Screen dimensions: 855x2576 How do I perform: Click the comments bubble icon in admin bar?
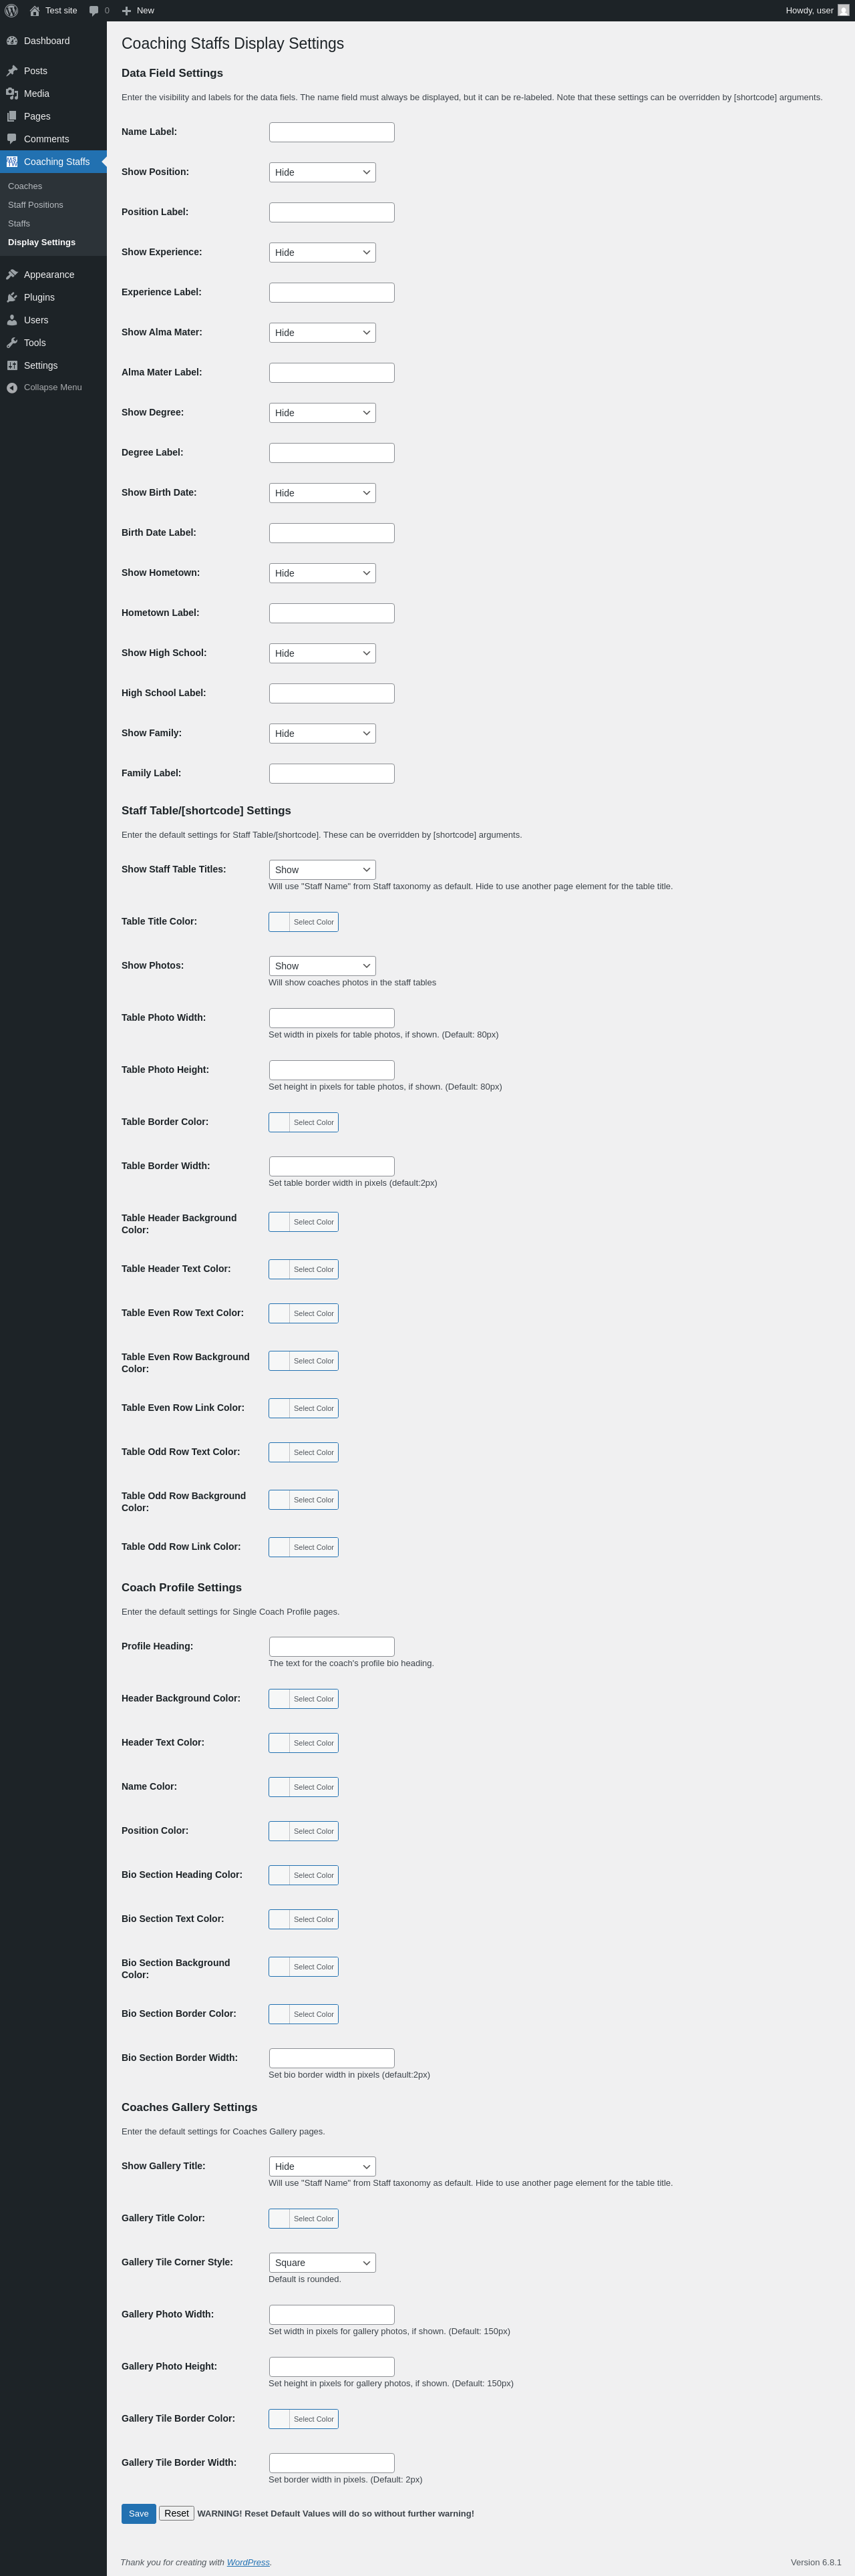pyautogui.click(x=94, y=10)
